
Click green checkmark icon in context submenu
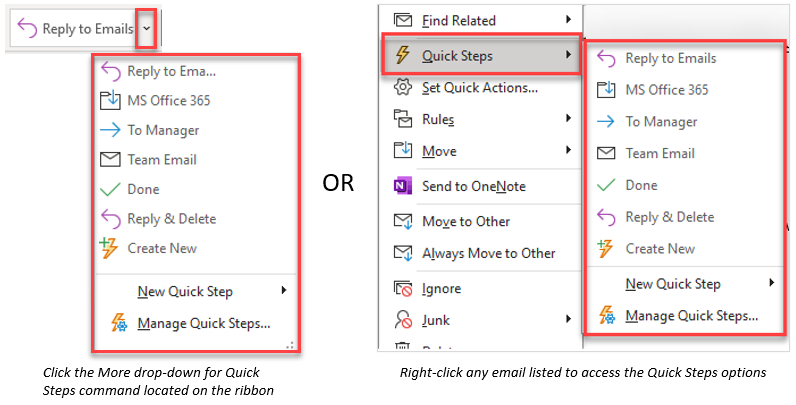[606, 185]
